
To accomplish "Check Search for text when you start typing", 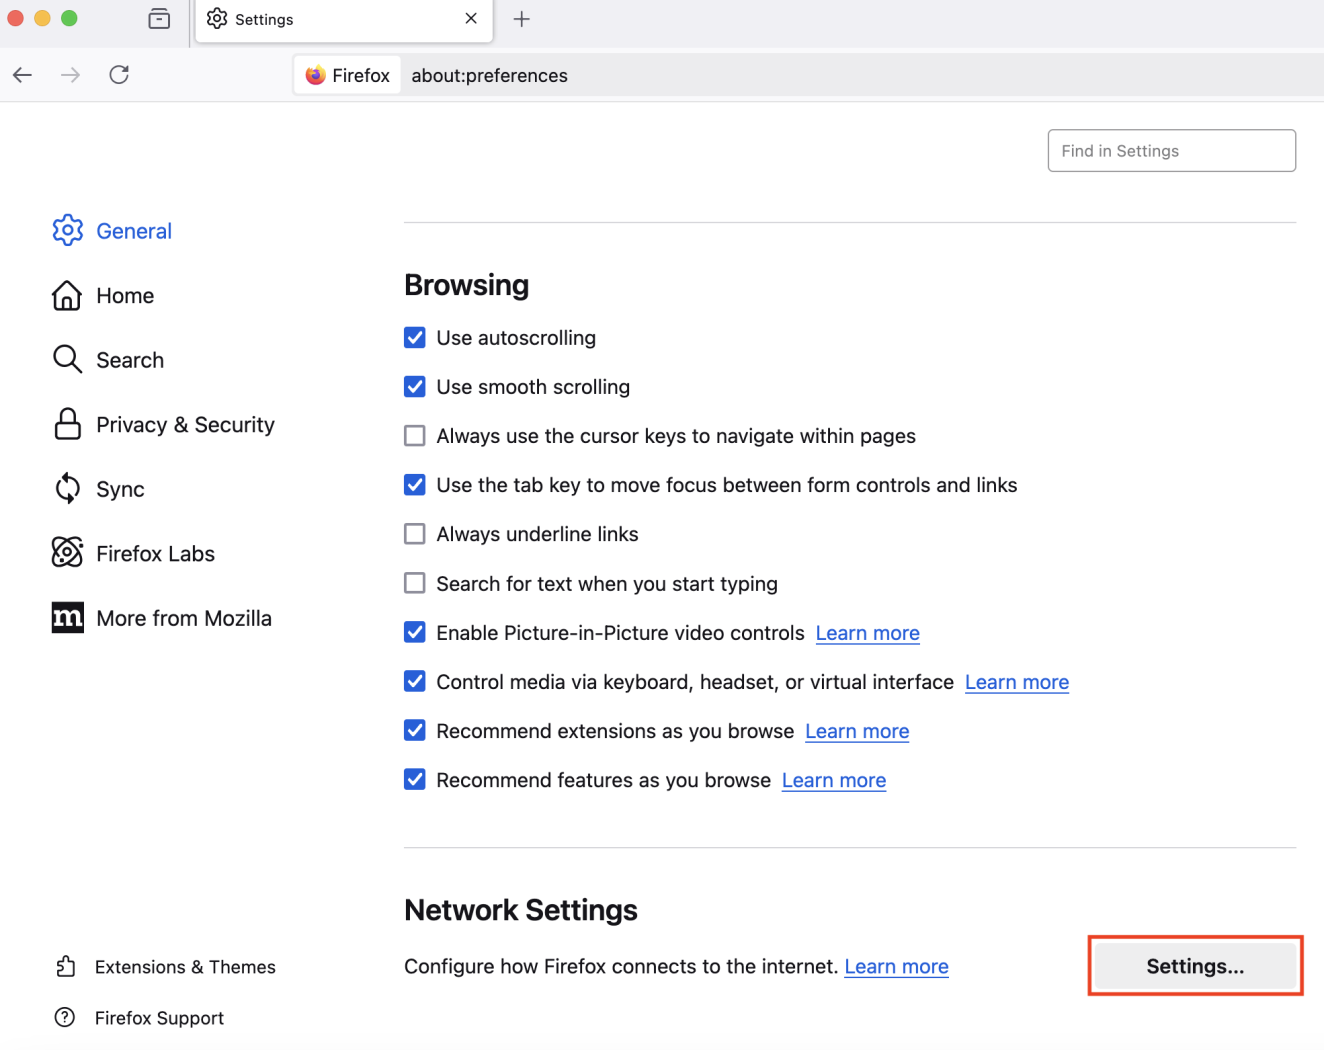I will (x=415, y=583).
